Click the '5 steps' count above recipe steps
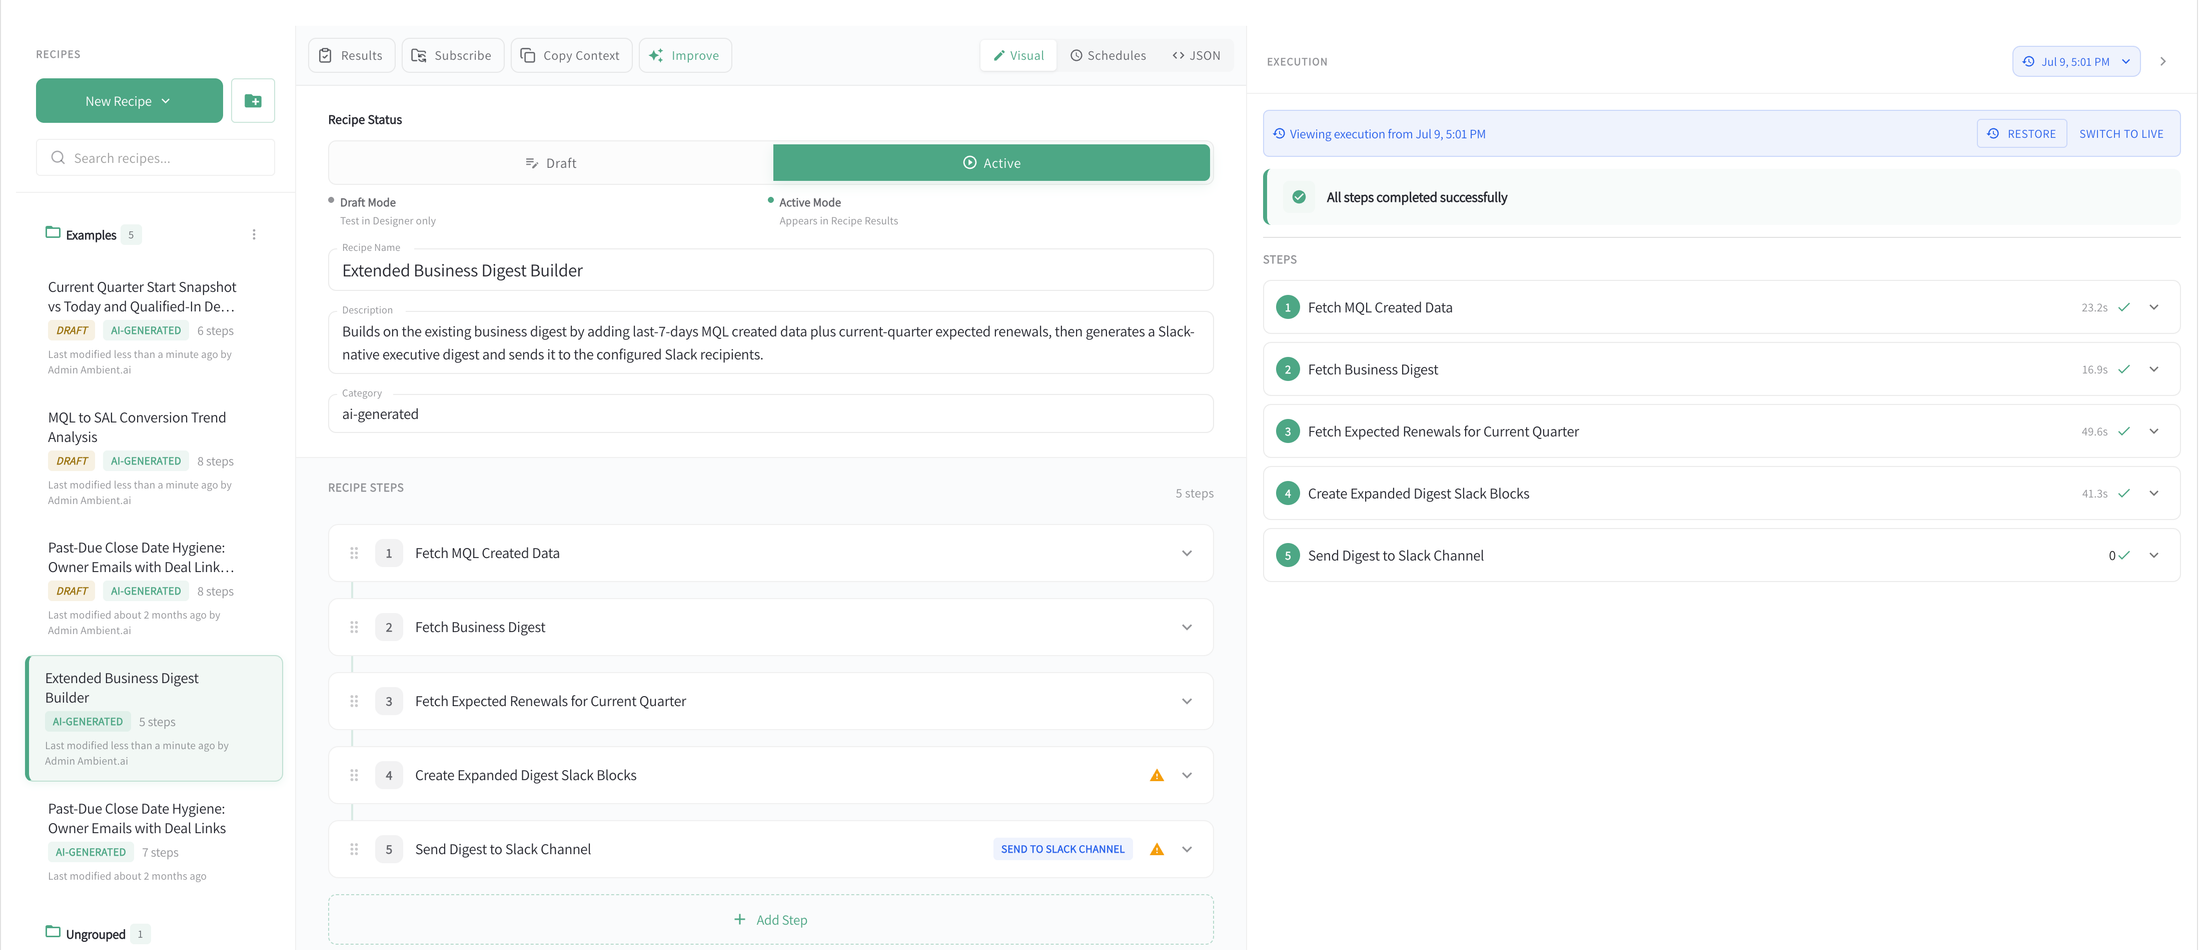 click(x=1194, y=493)
